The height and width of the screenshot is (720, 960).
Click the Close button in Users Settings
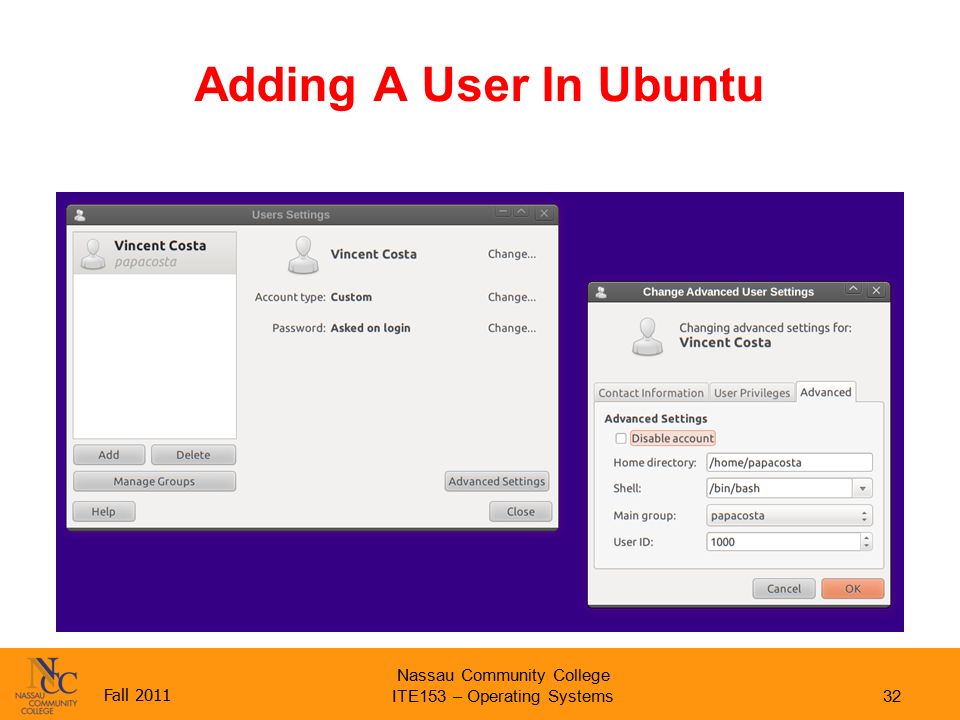[520, 511]
